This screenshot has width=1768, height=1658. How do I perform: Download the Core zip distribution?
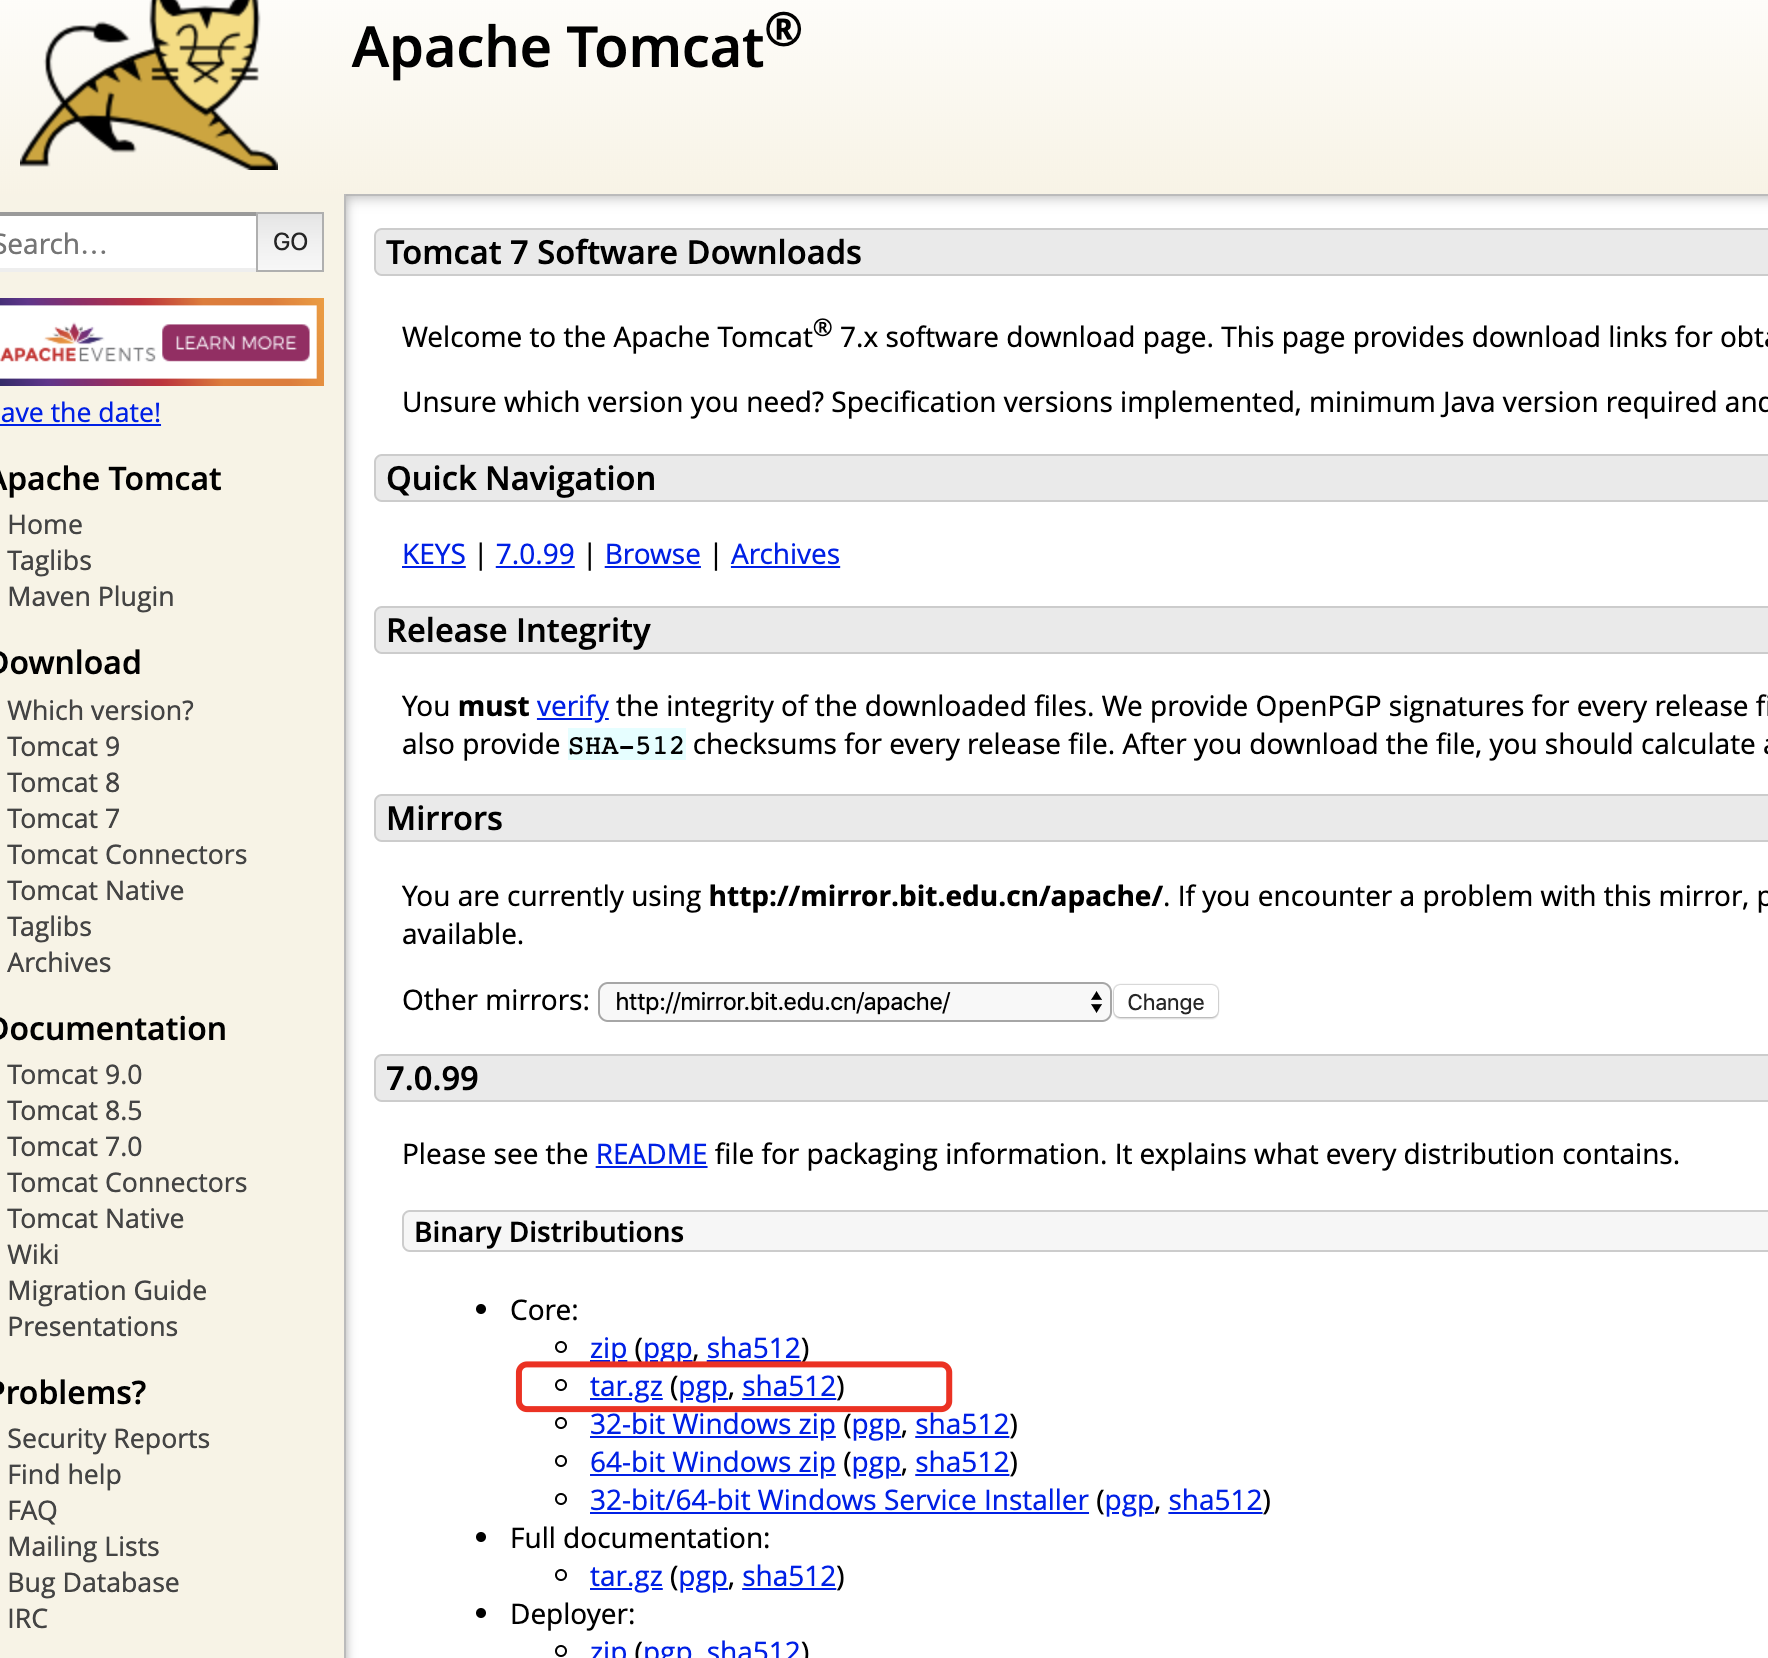[x=608, y=1349]
